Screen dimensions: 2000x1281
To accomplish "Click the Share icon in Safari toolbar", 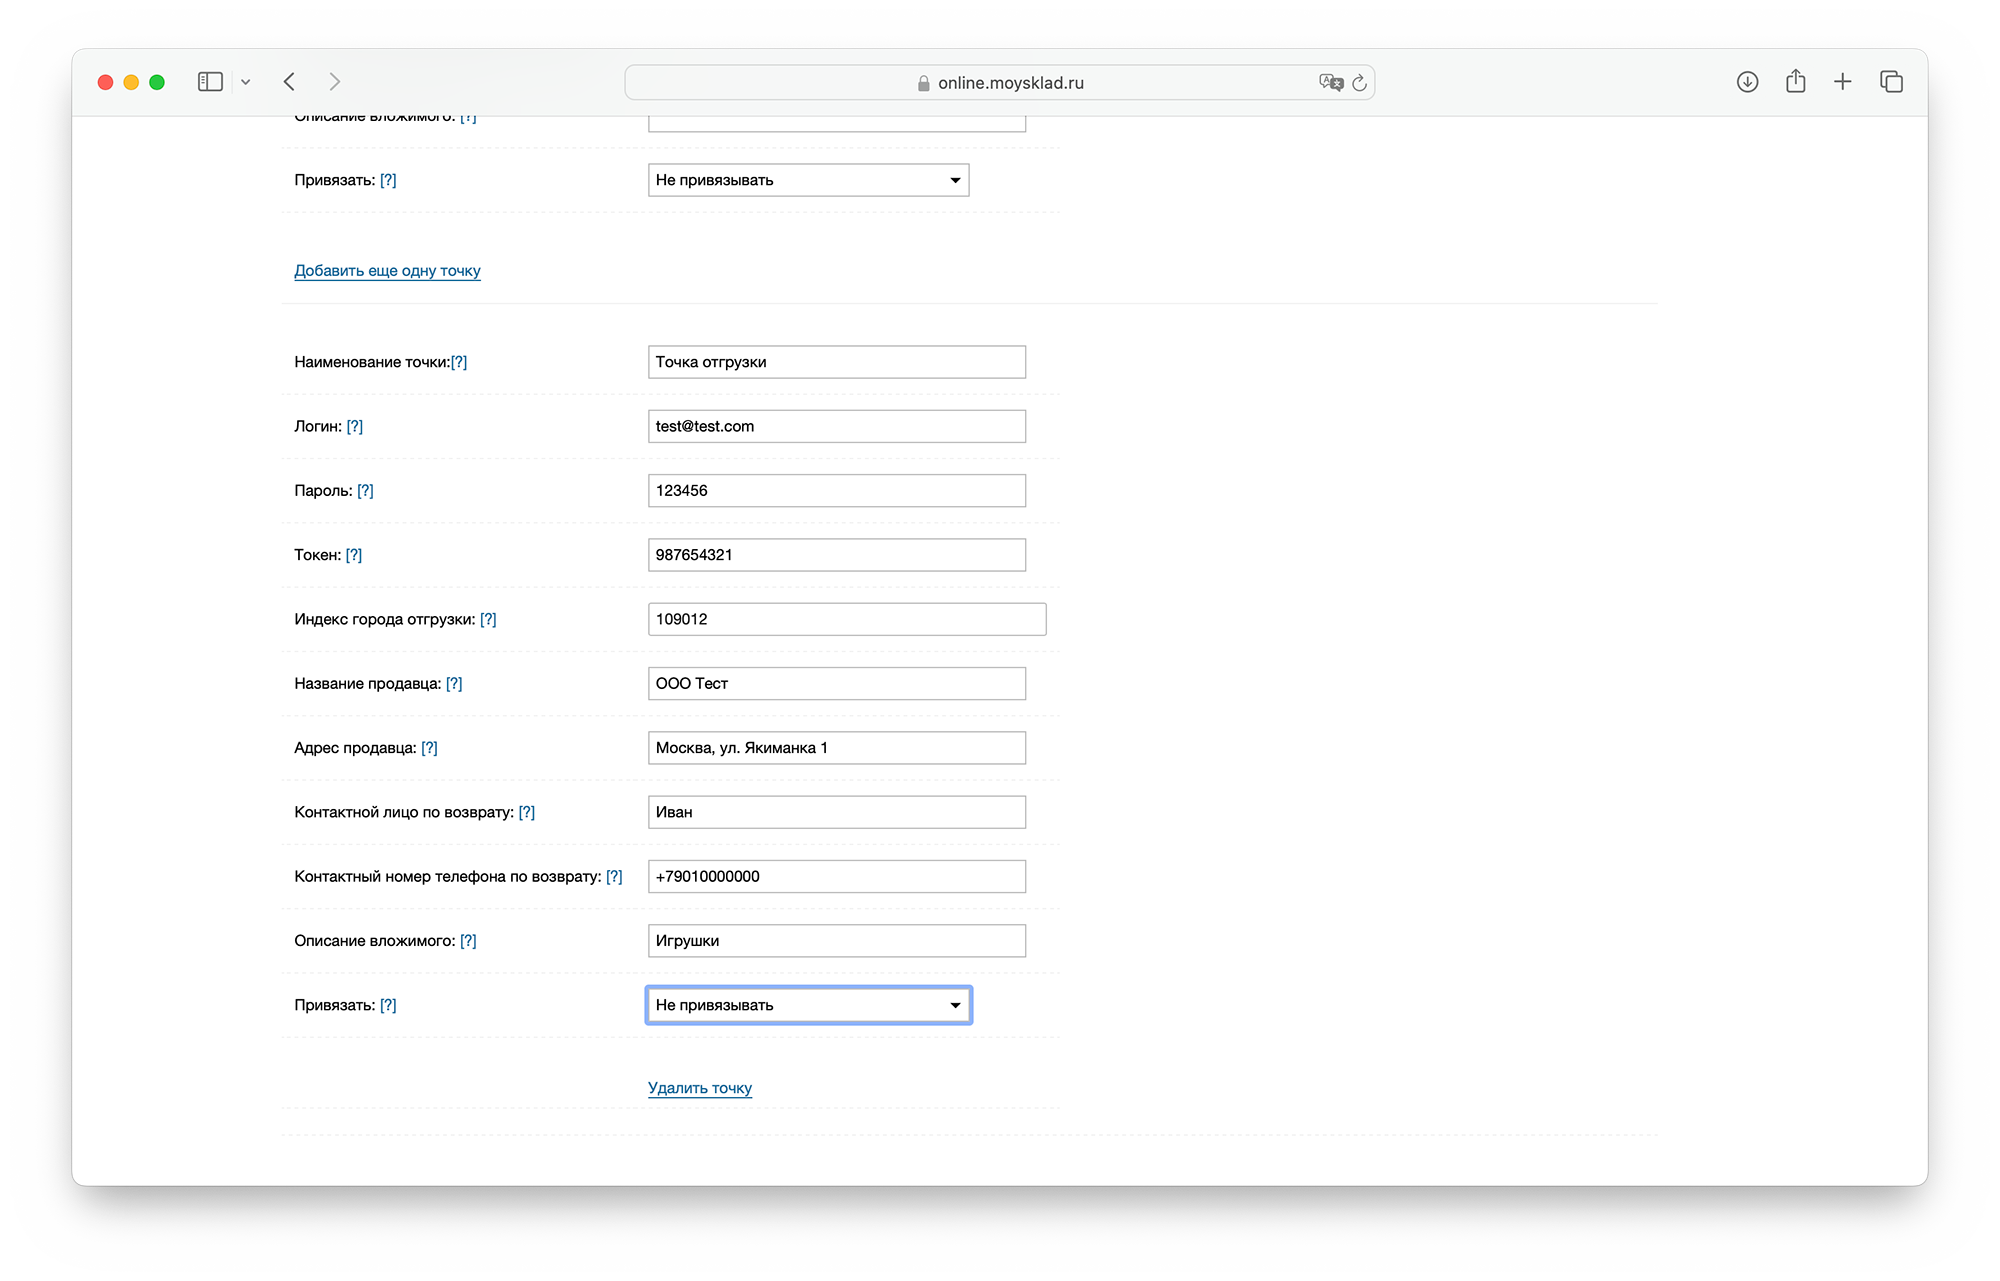I will pyautogui.click(x=1796, y=82).
